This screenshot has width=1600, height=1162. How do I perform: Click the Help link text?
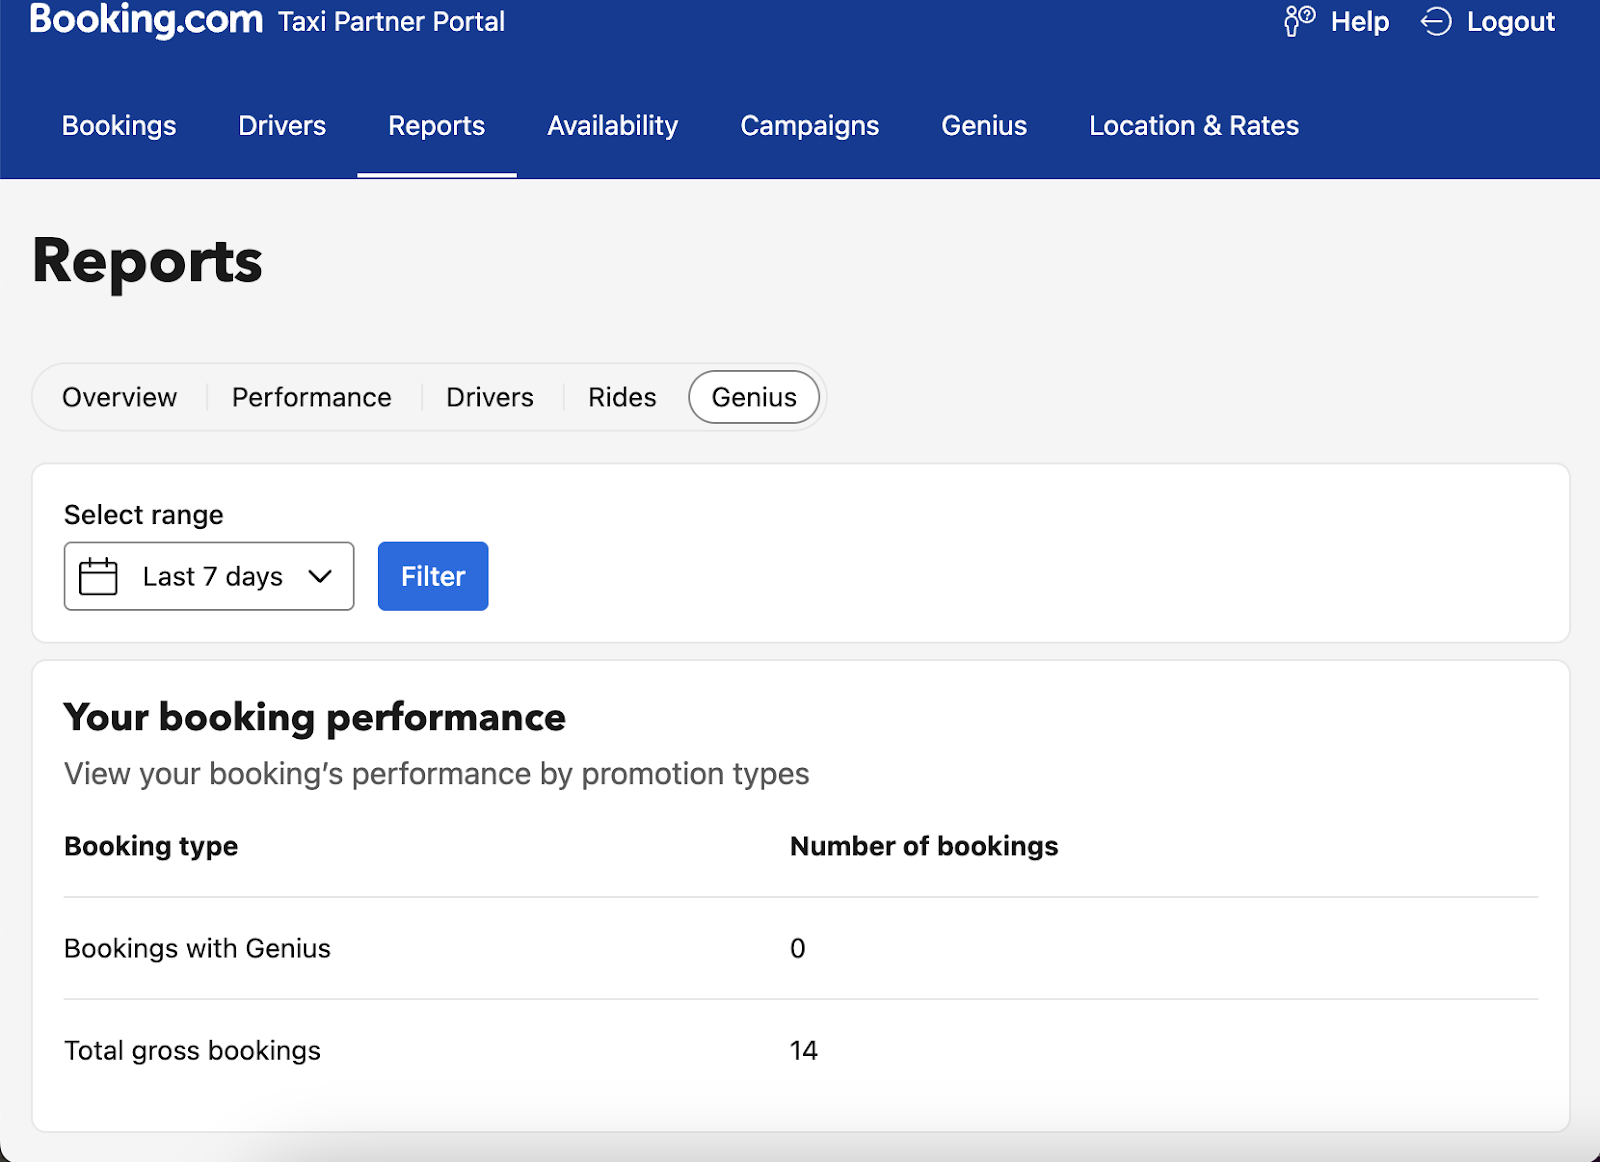[1360, 22]
